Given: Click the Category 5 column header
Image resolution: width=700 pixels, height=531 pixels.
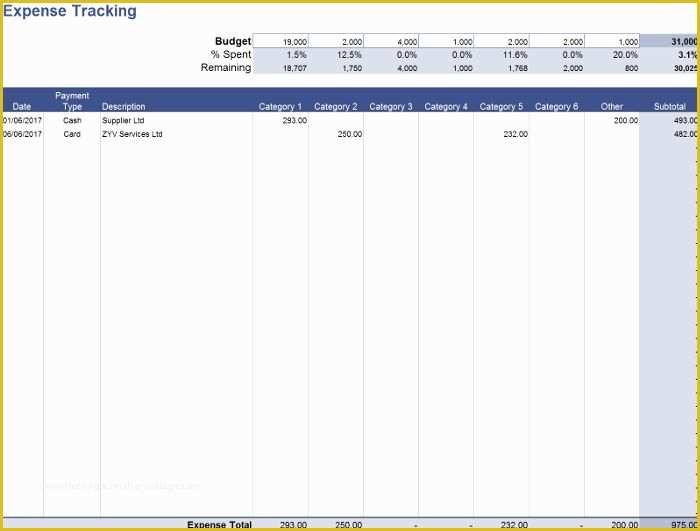Looking at the screenshot, I should pyautogui.click(x=501, y=106).
